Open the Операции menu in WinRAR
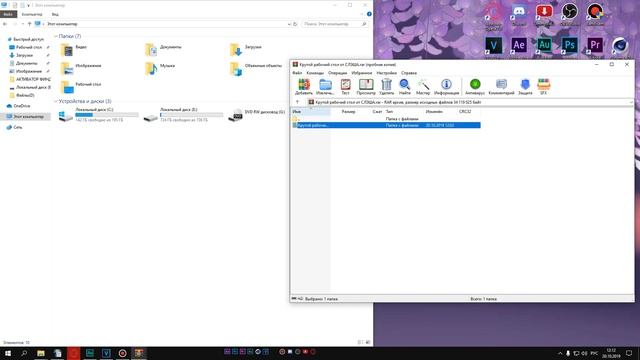Screen dimensions: 640x360 coord(338,73)
